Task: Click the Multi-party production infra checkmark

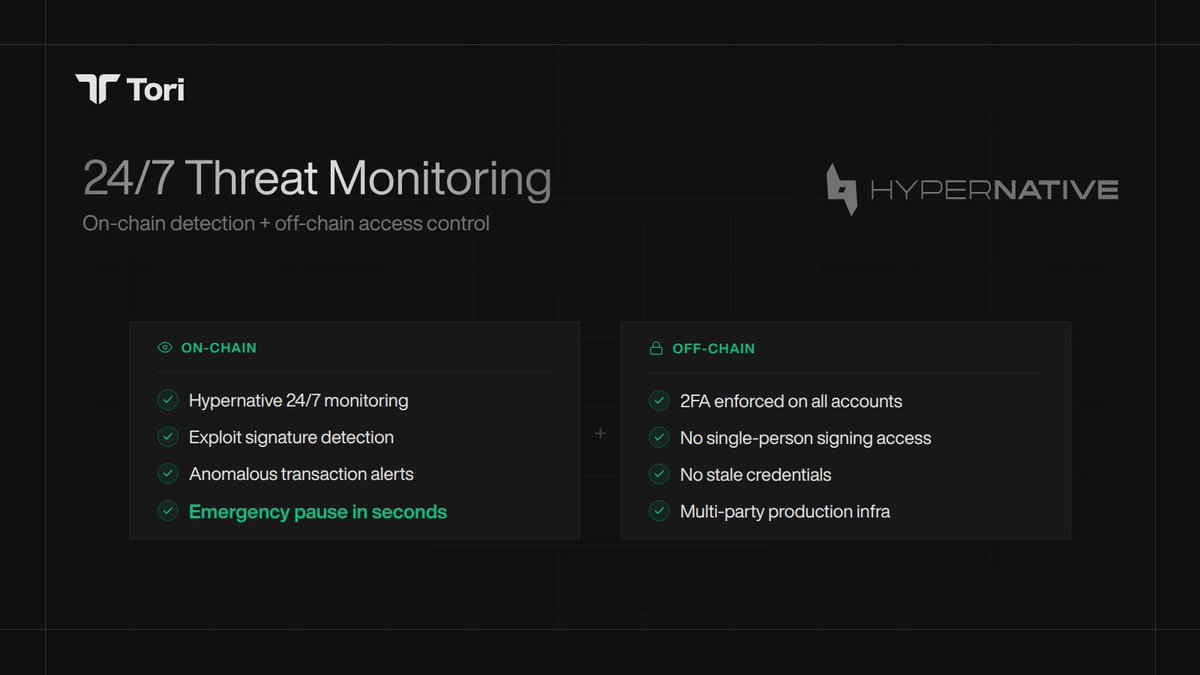Action: point(659,511)
